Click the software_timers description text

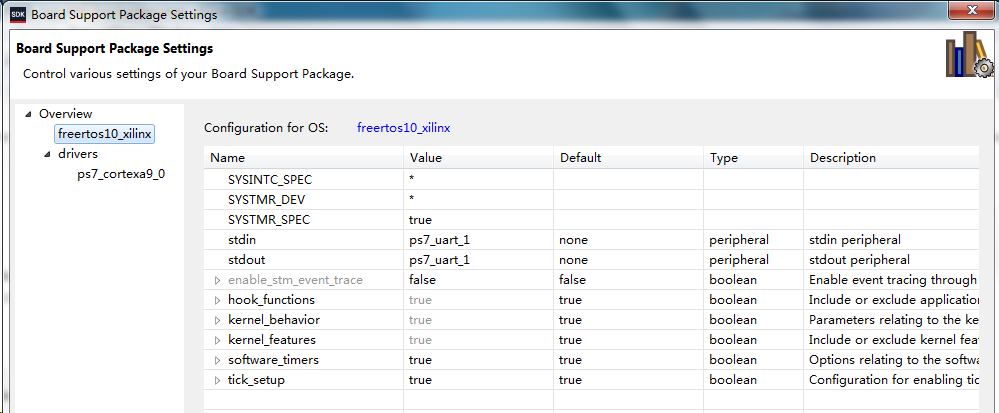pos(894,360)
